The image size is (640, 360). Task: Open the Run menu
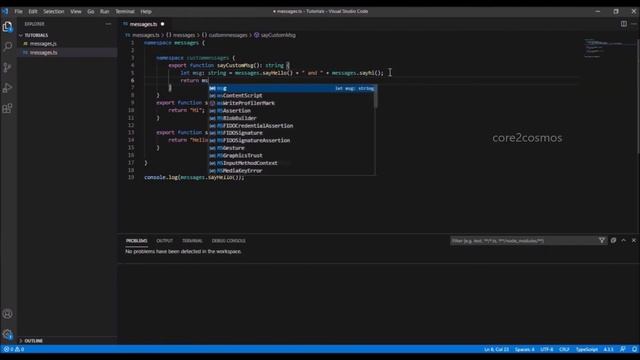tap(104, 11)
